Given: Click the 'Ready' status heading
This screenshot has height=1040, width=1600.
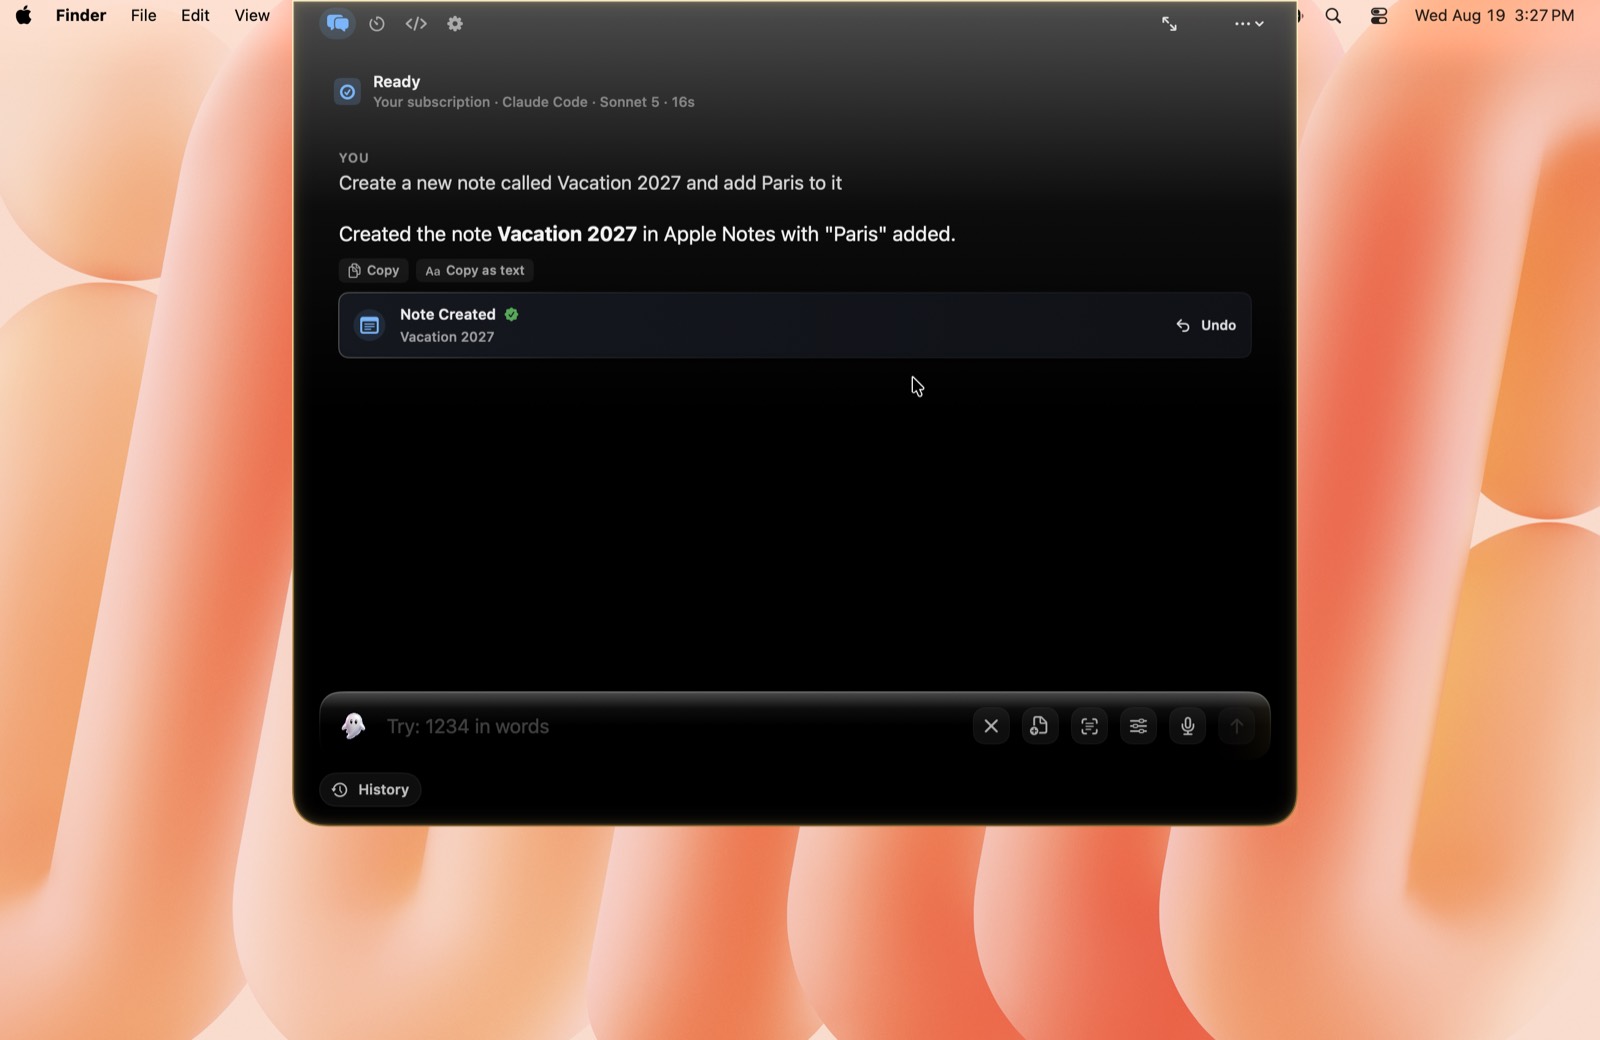Looking at the screenshot, I should click(x=396, y=82).
